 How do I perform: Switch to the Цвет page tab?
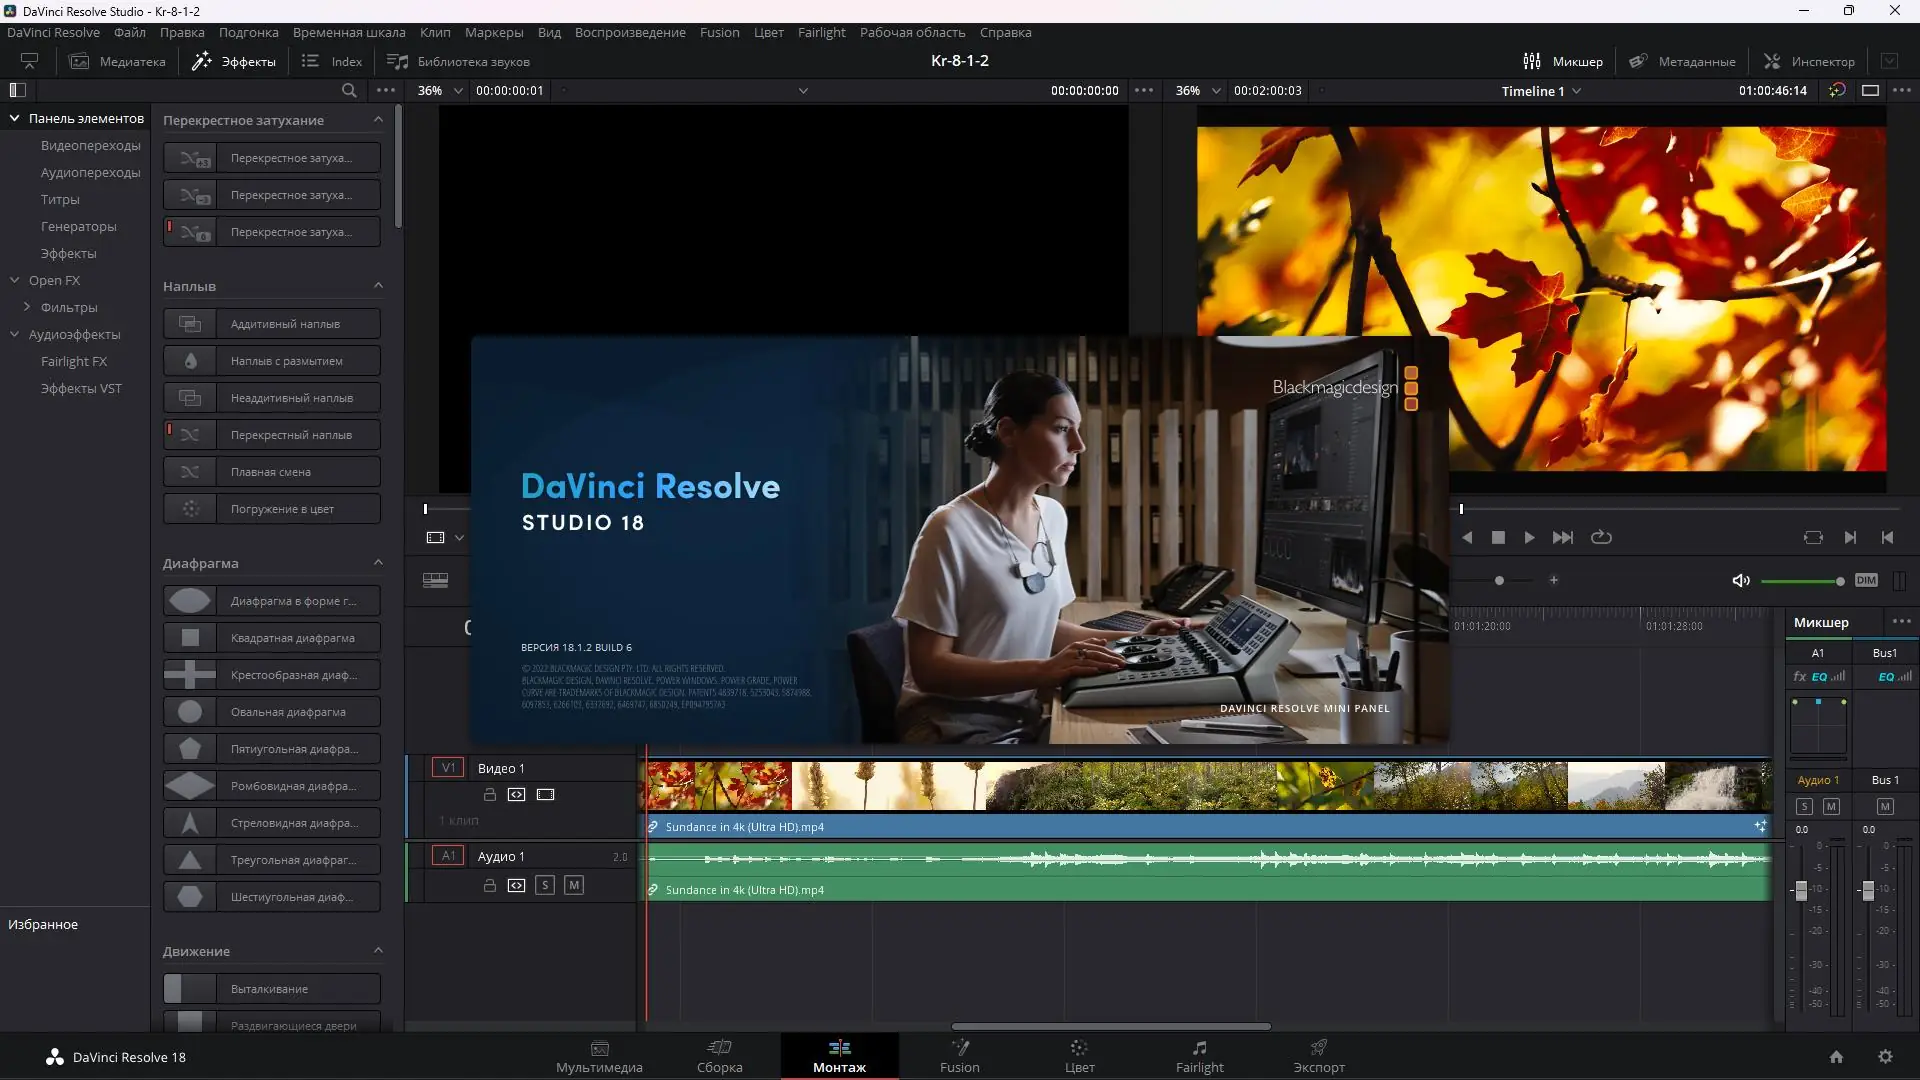tap(1079, 1056)
